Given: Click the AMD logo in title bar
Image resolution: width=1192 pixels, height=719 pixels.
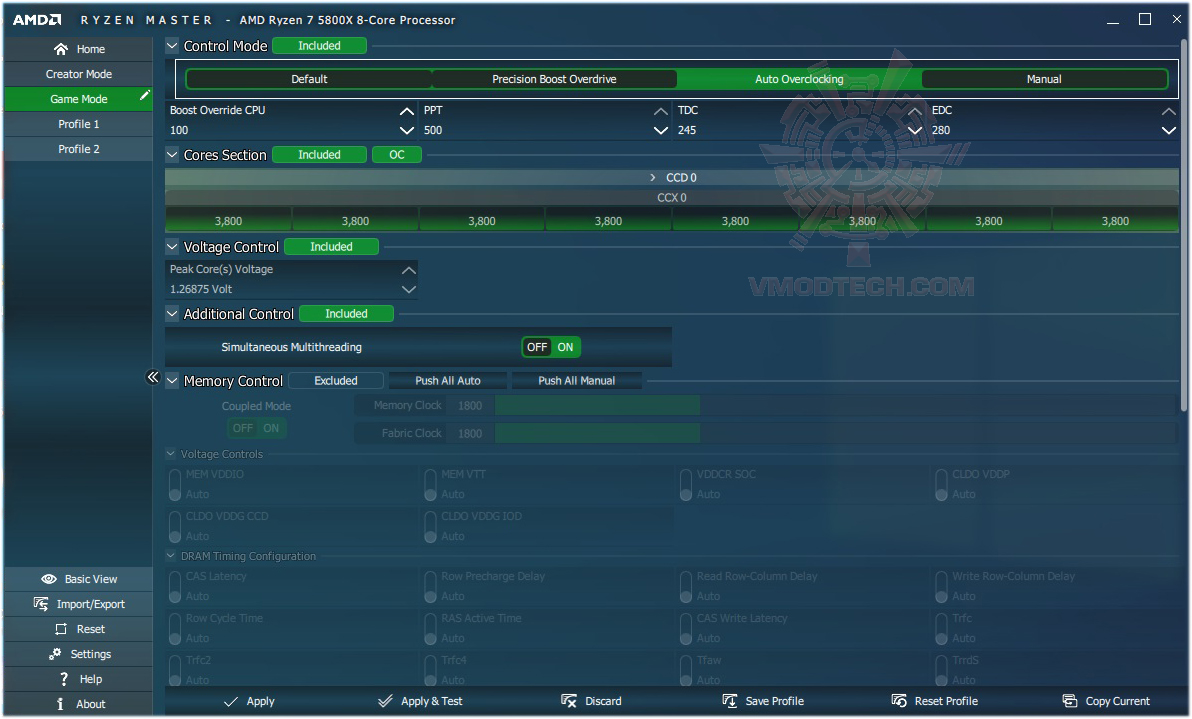Looking at the screenshot, I should 36,20.
